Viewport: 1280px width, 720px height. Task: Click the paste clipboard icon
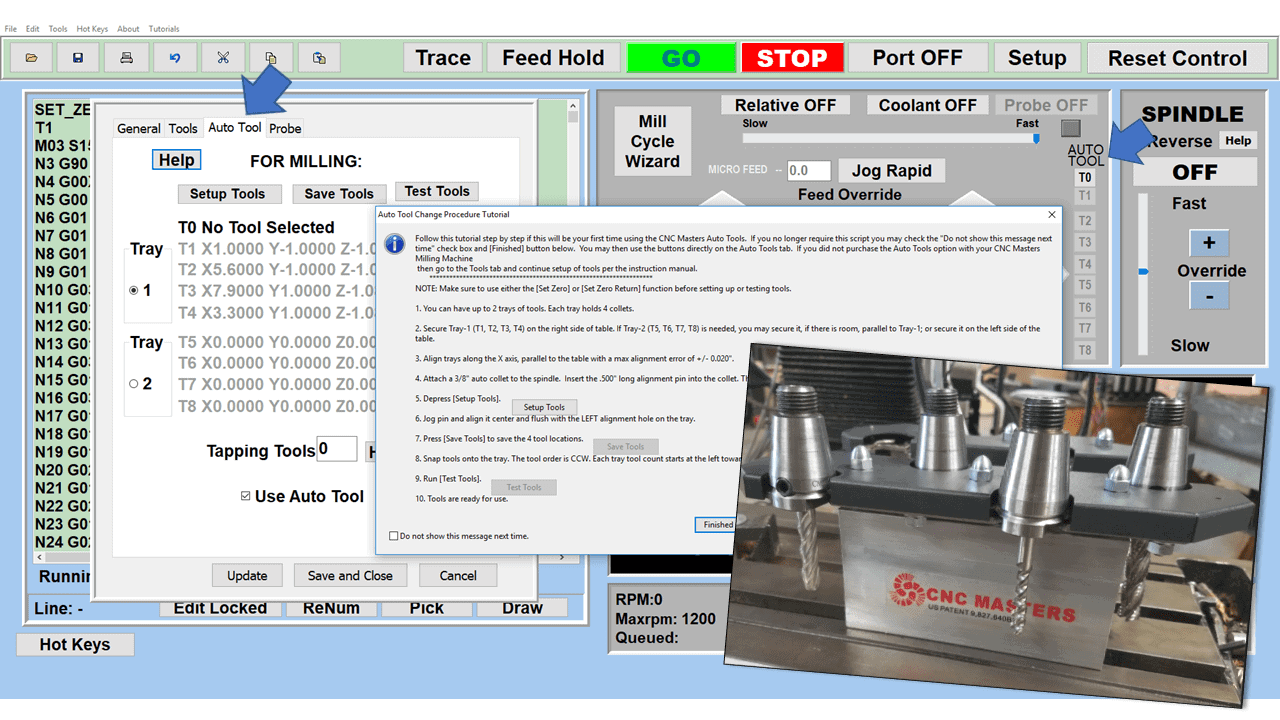coord(319,58)
